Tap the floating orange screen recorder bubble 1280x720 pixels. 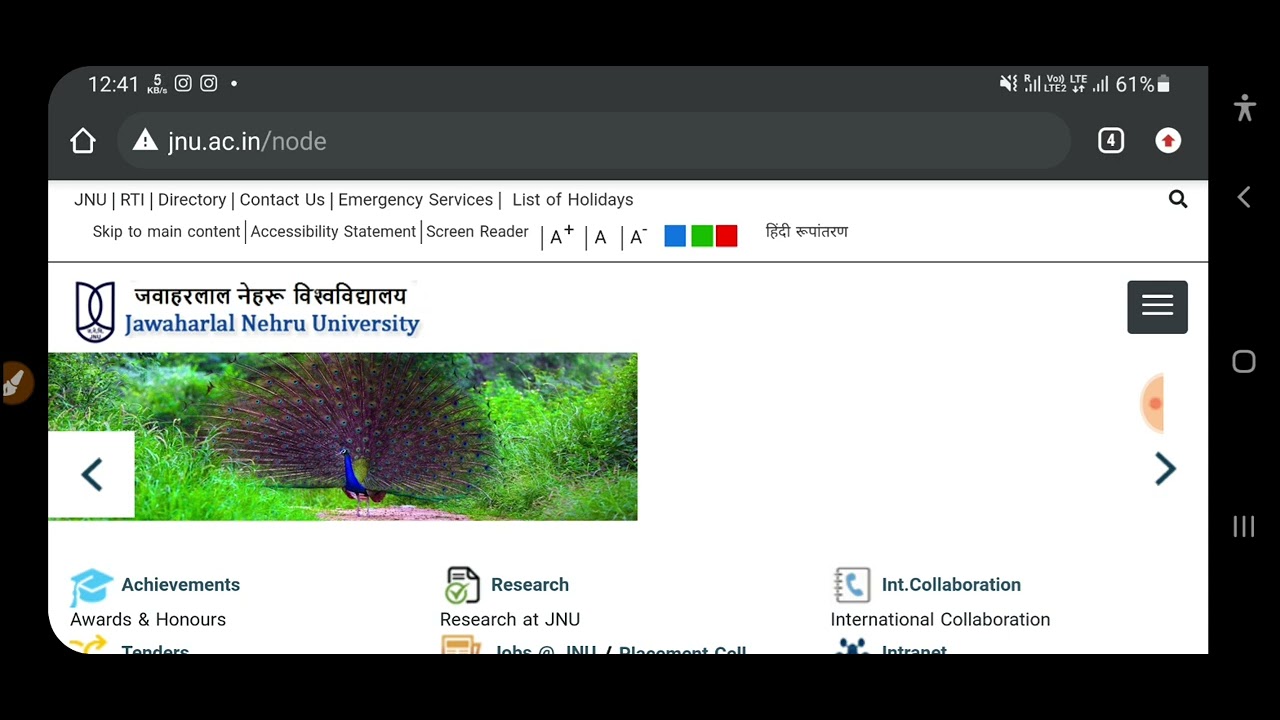point(1153,403)
